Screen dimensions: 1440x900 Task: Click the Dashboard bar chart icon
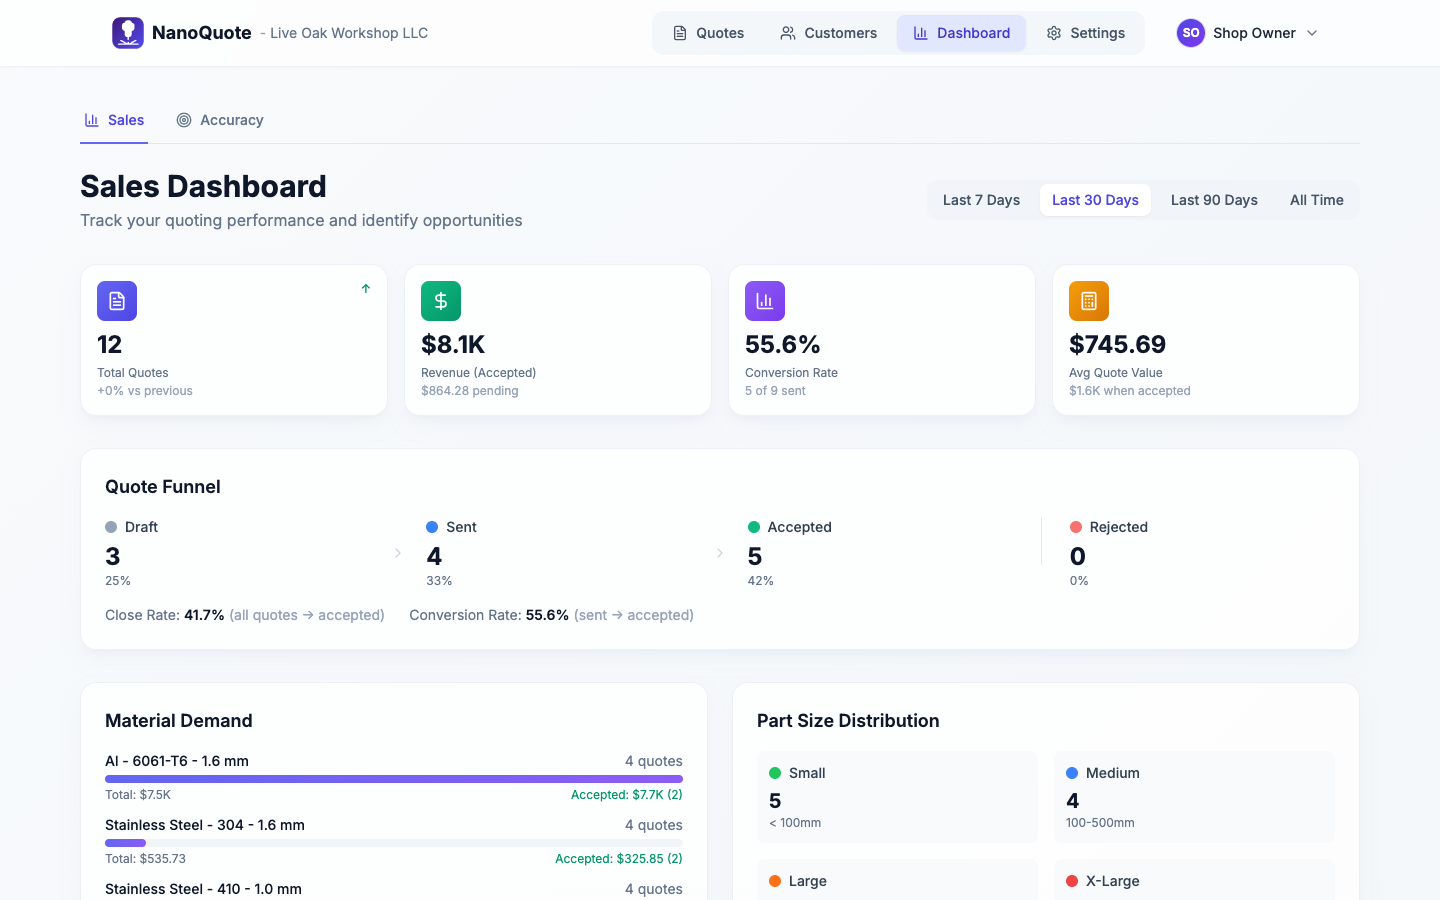point(919,32)
